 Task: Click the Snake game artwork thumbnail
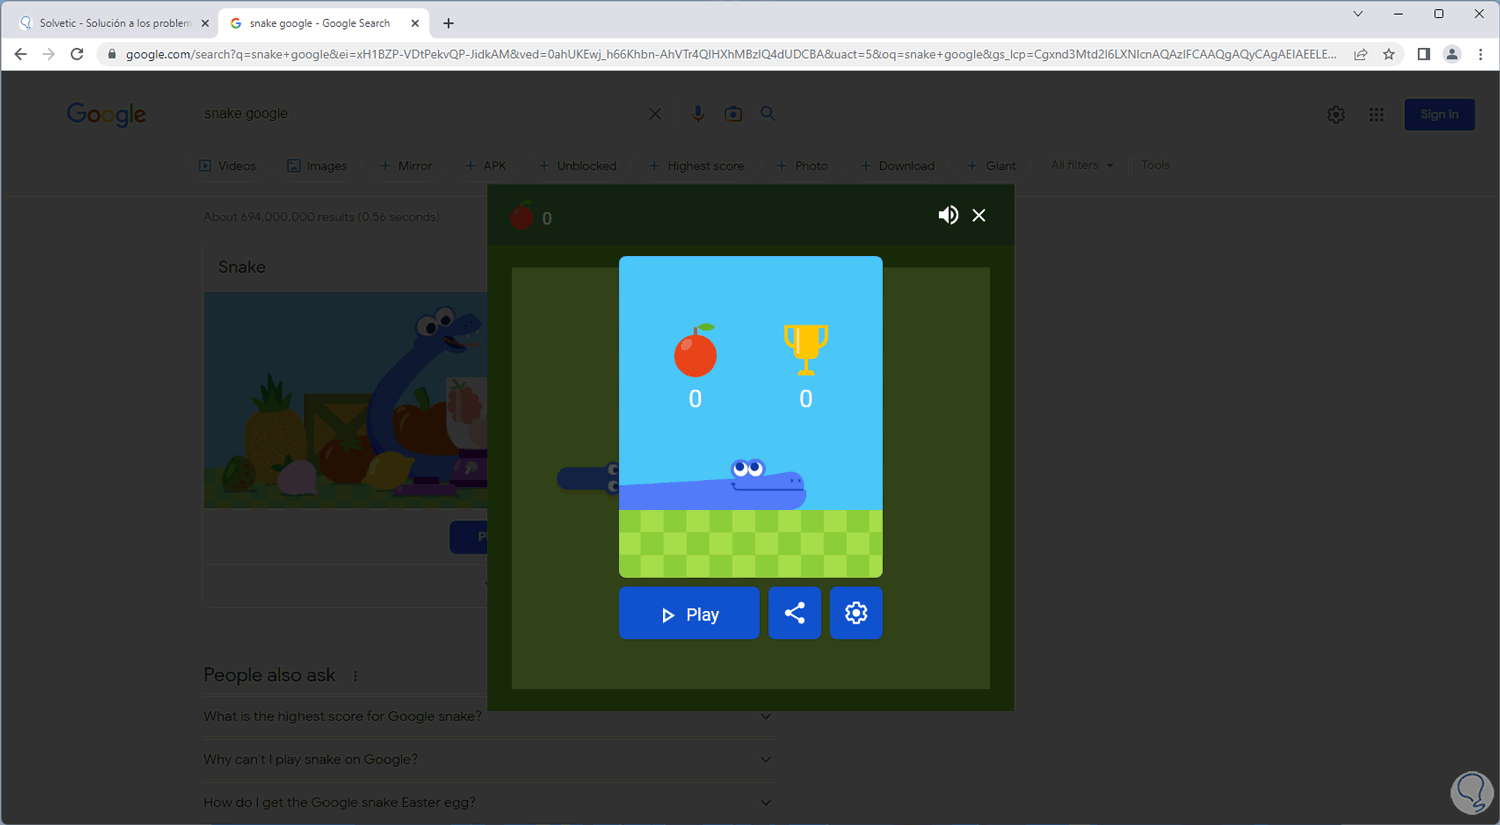tap(345, 400)
